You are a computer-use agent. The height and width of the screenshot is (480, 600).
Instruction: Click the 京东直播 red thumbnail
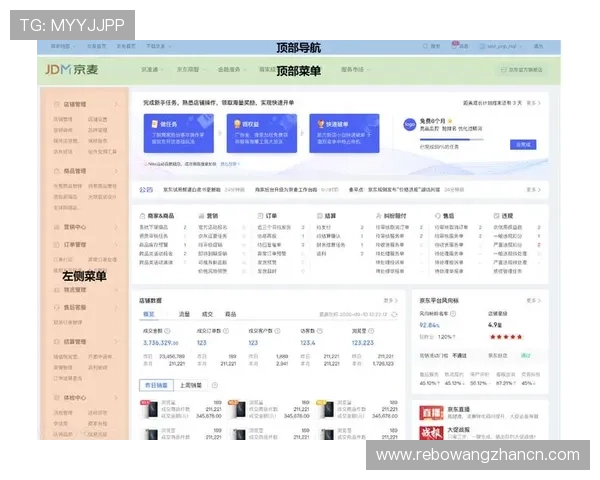coord(431,413)
